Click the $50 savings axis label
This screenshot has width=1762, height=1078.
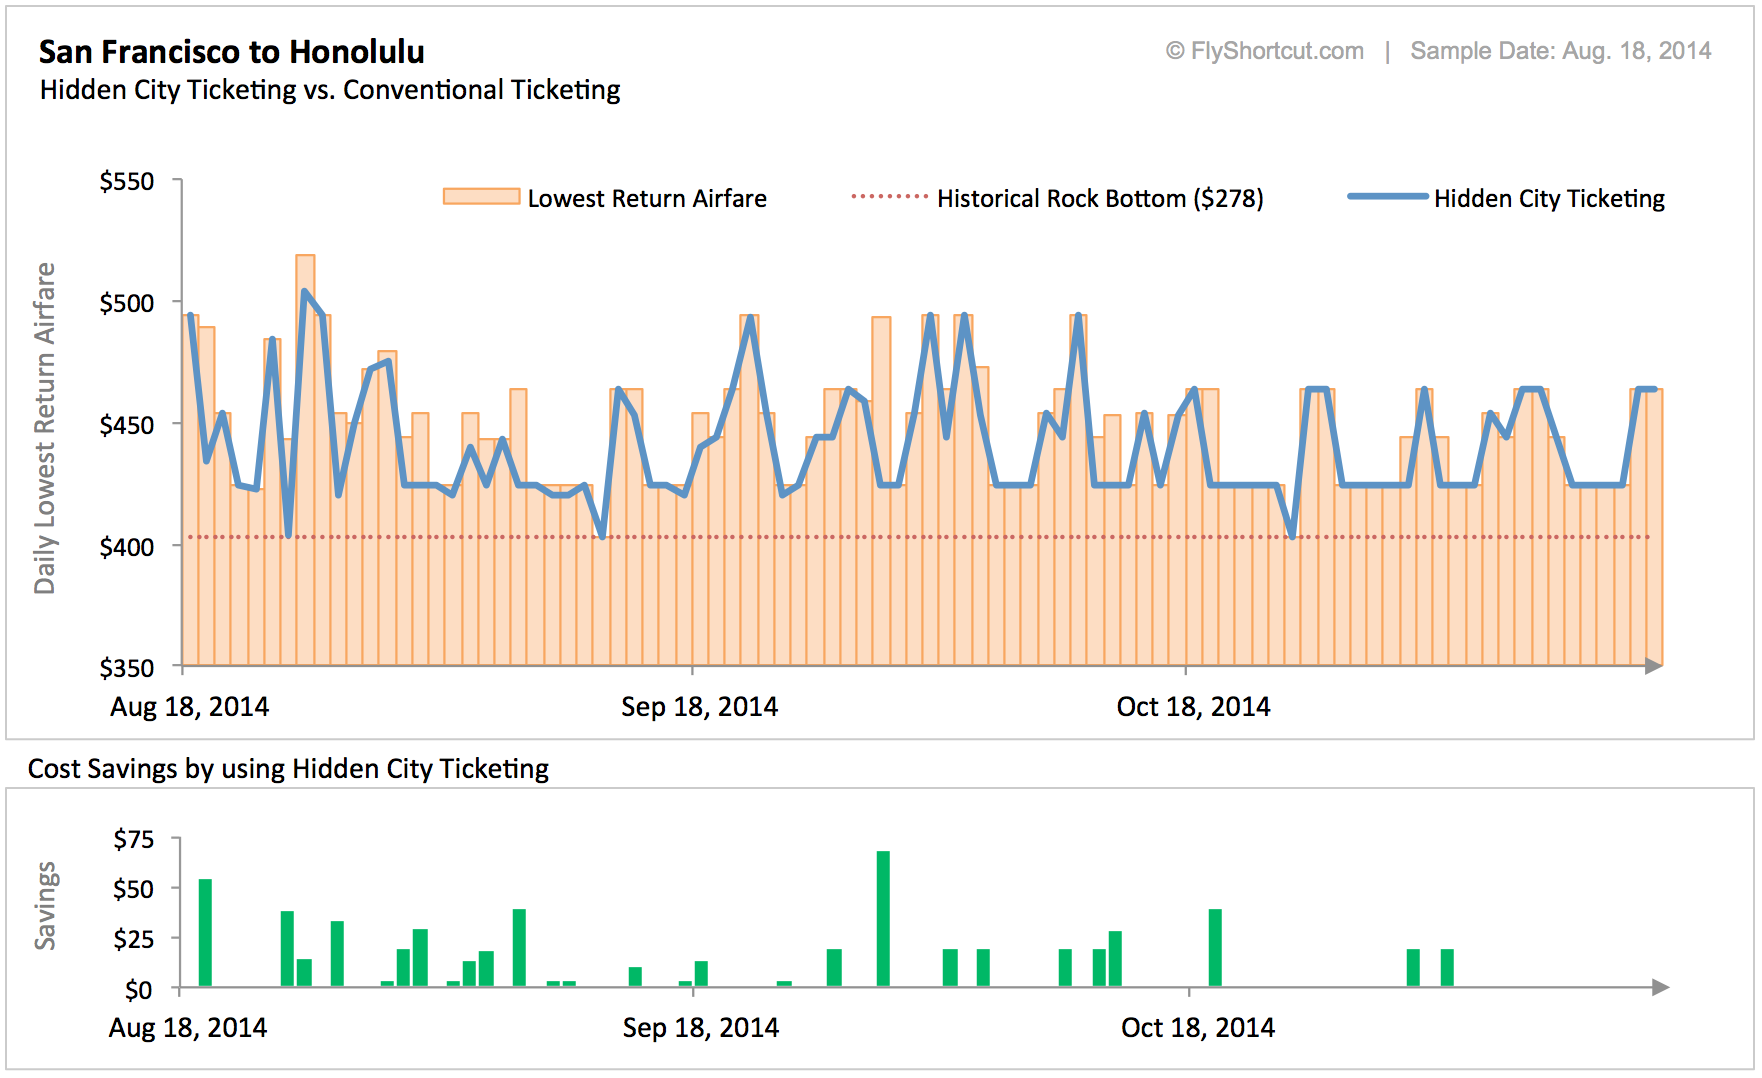134,889
